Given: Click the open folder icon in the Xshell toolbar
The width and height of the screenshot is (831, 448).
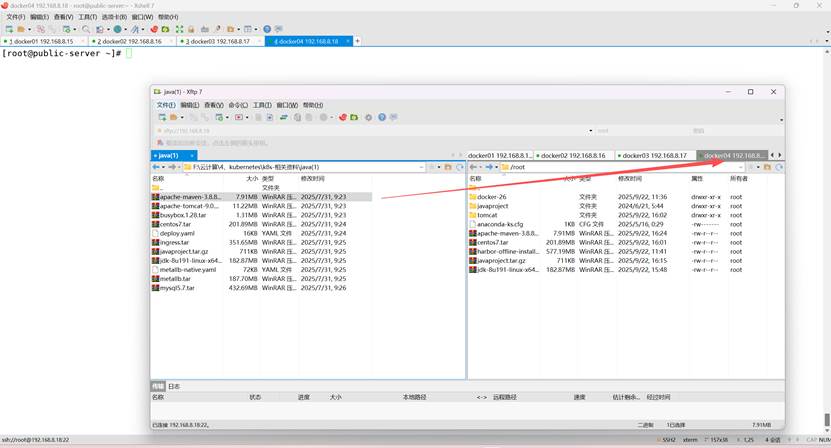Looking at the screenshot, I should [21, 29].
